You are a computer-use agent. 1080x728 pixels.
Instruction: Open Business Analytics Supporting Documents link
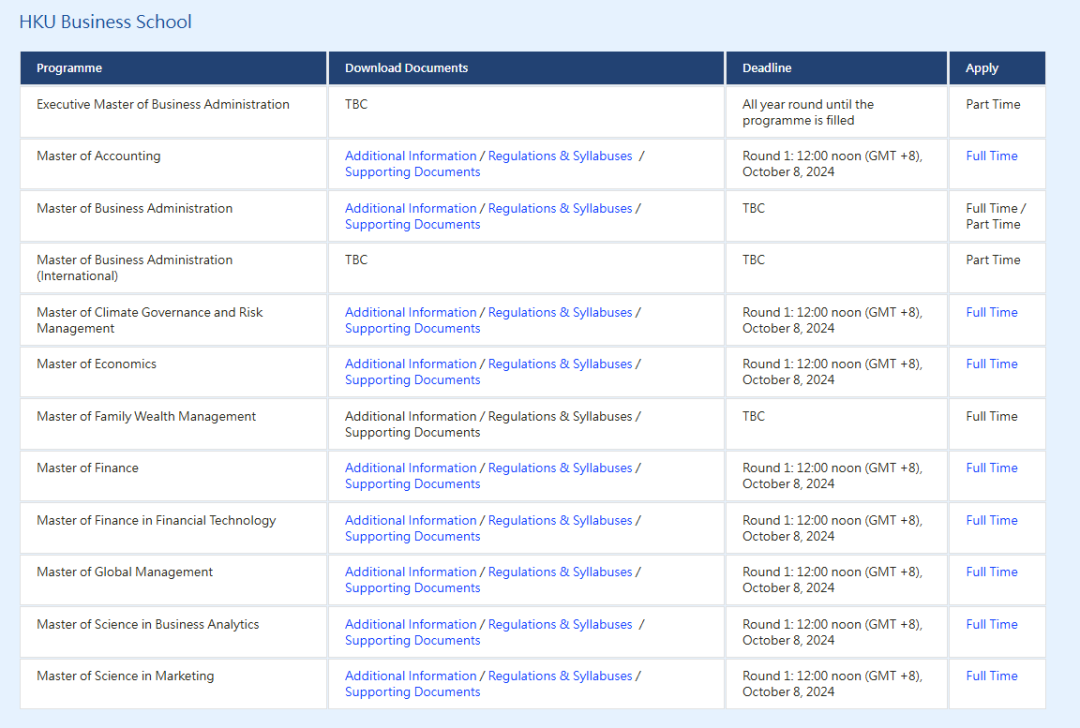(412, 640)
